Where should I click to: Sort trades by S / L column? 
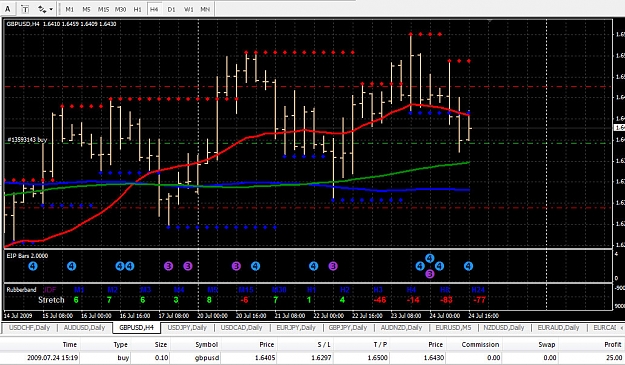[x=324, y=345]
